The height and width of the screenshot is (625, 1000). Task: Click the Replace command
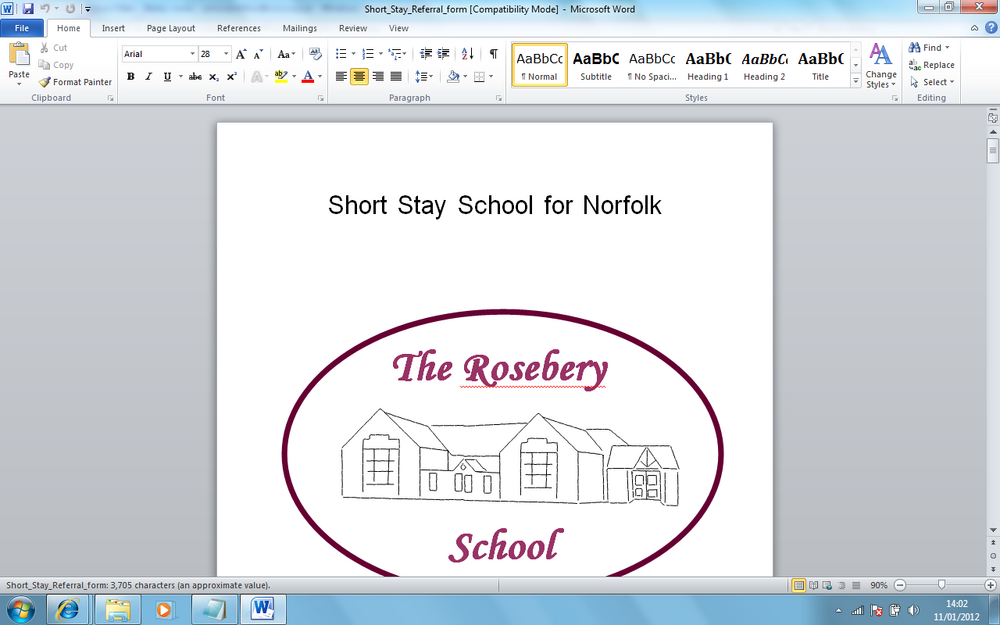932,65
